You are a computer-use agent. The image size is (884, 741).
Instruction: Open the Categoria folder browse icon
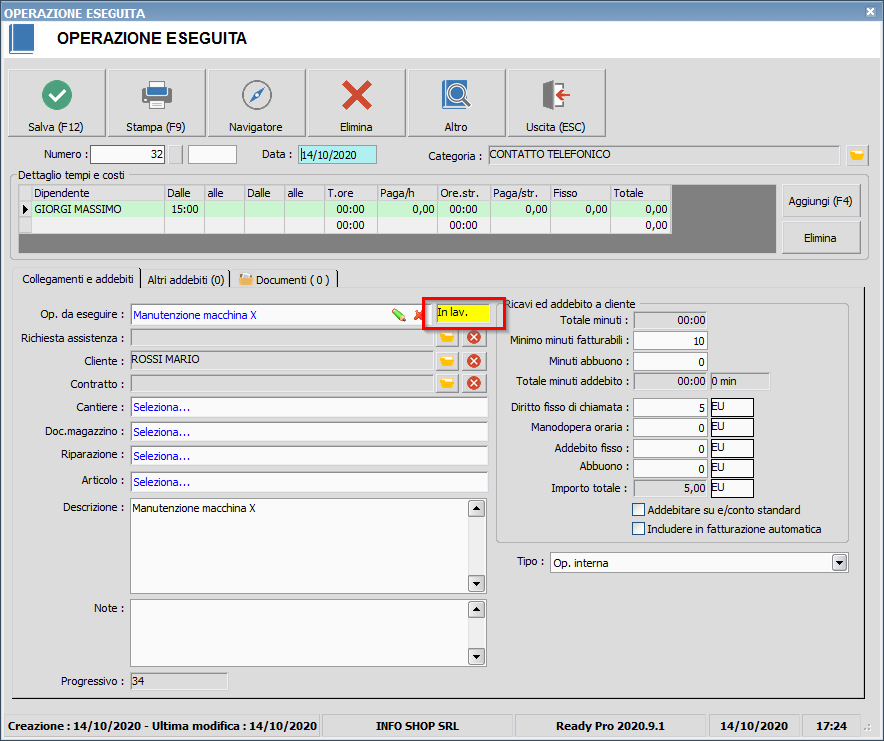tap(857, 155)
